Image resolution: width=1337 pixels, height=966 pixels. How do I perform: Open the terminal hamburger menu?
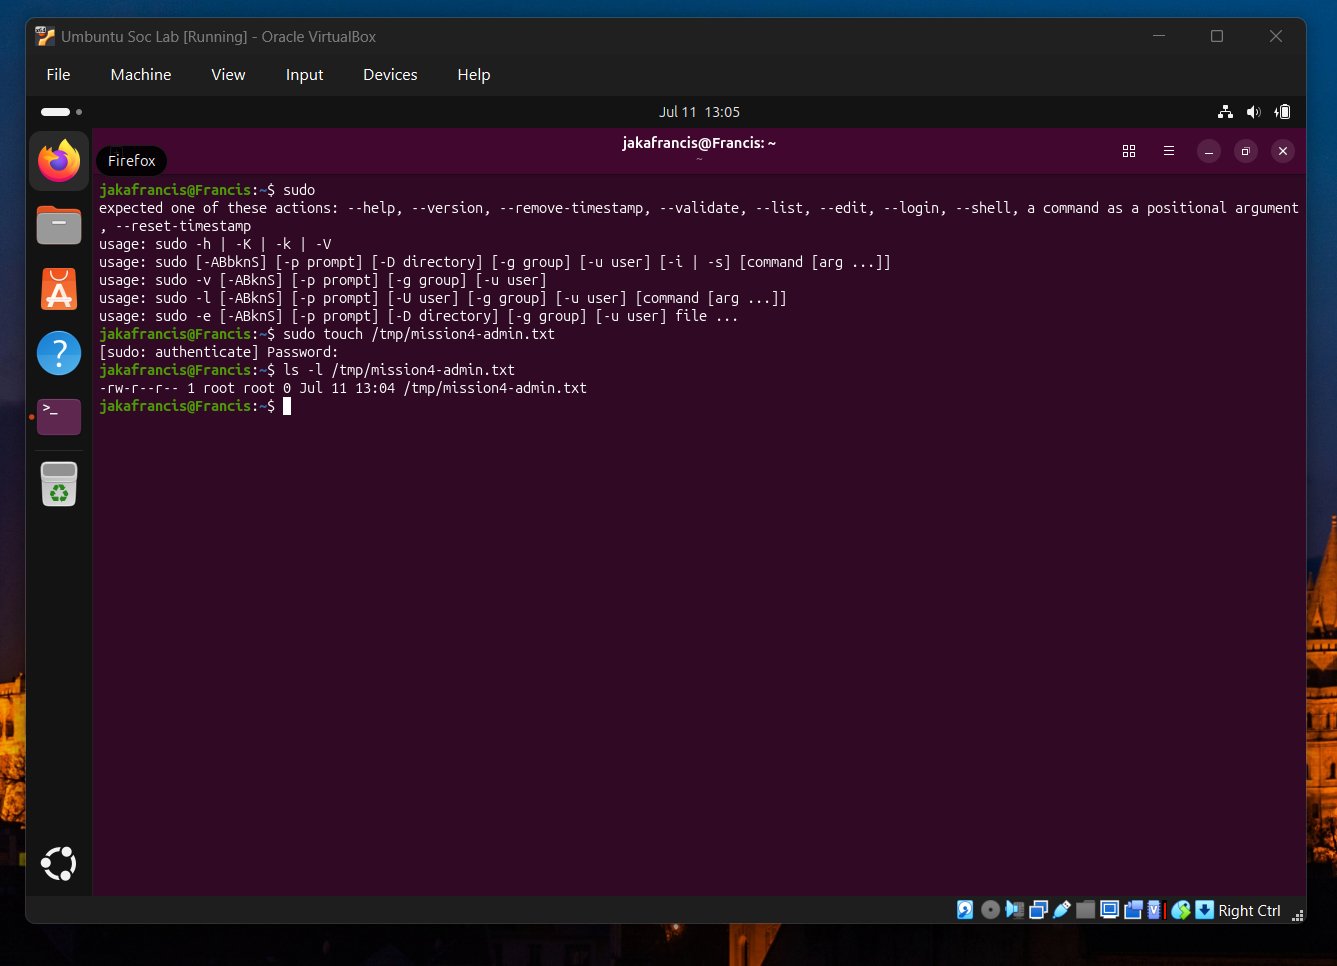[1169, 151]
